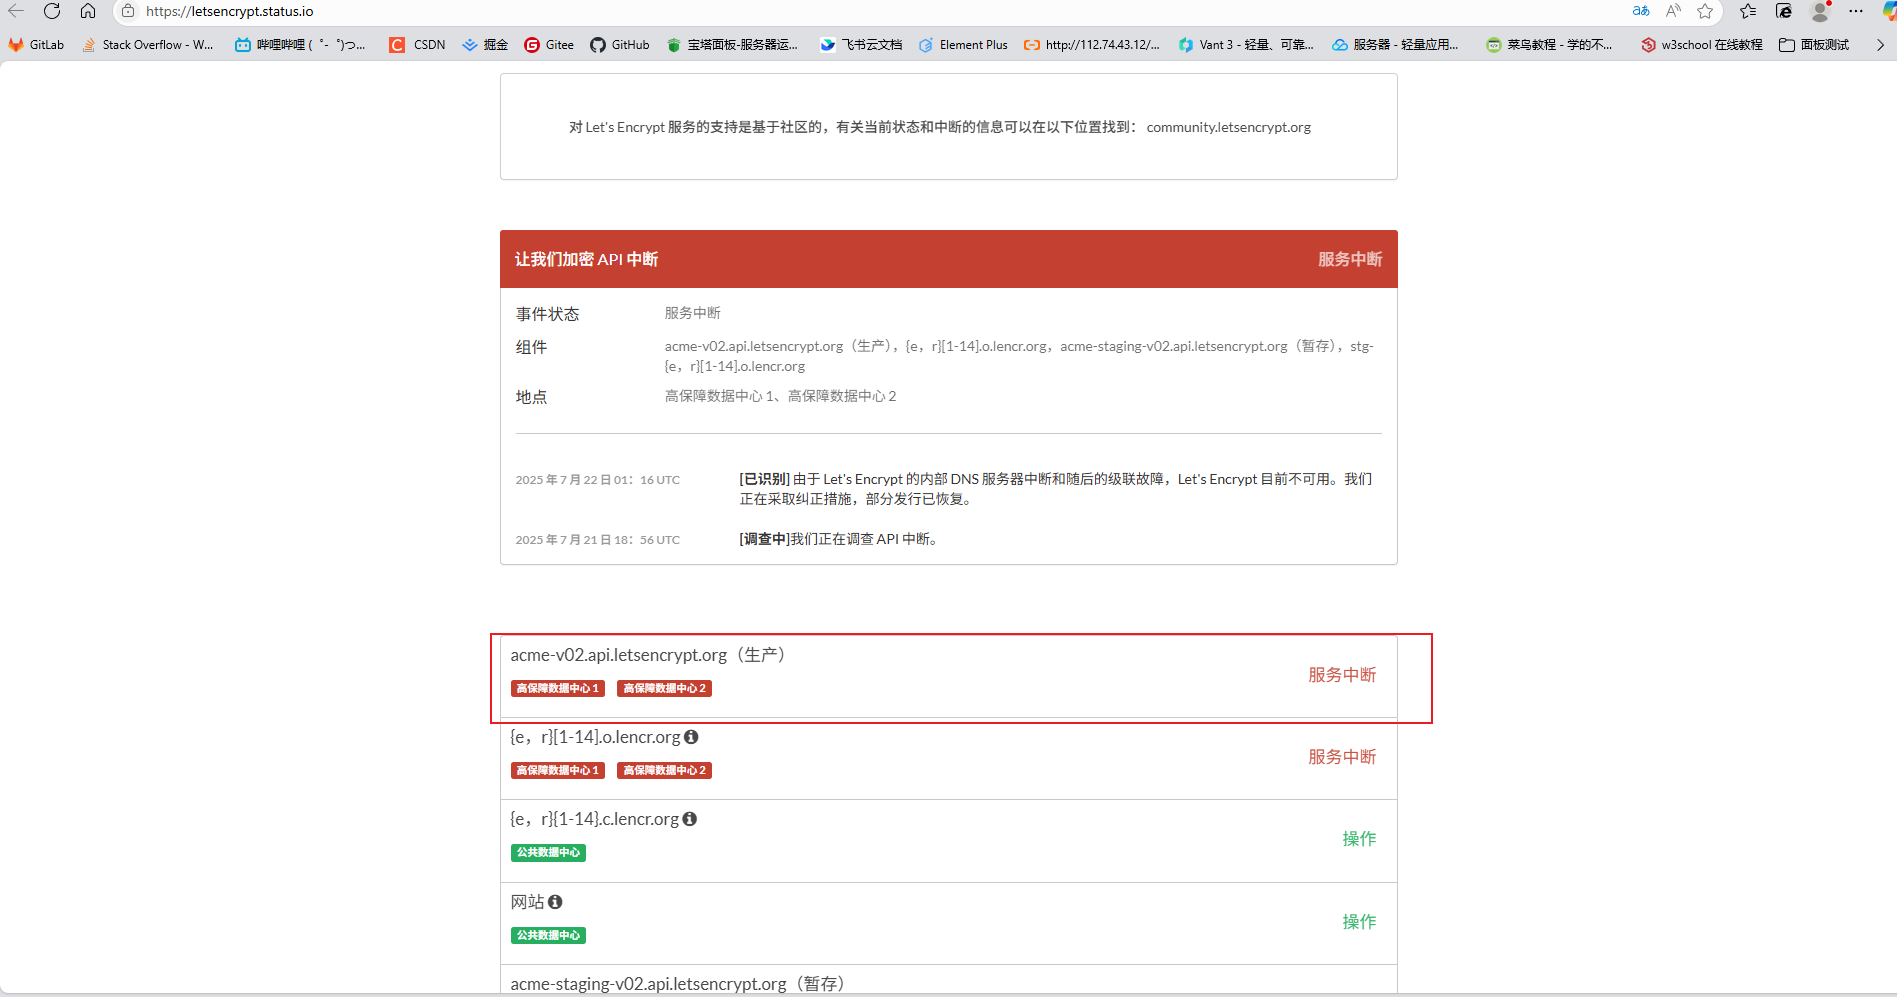Open the GitHub bookmark
Viewport: 1897px width, 997px height.
(x=620, y=45)
